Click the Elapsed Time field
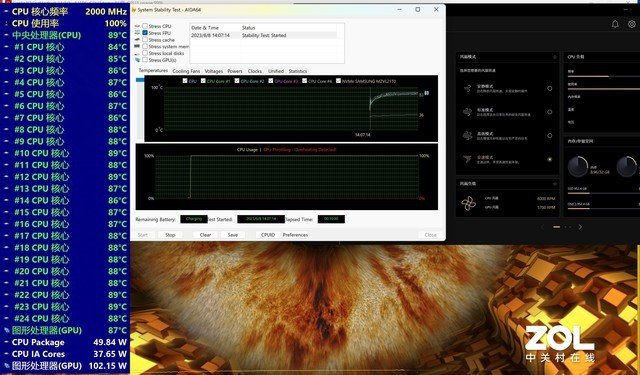640x375 pixels. 331,219
